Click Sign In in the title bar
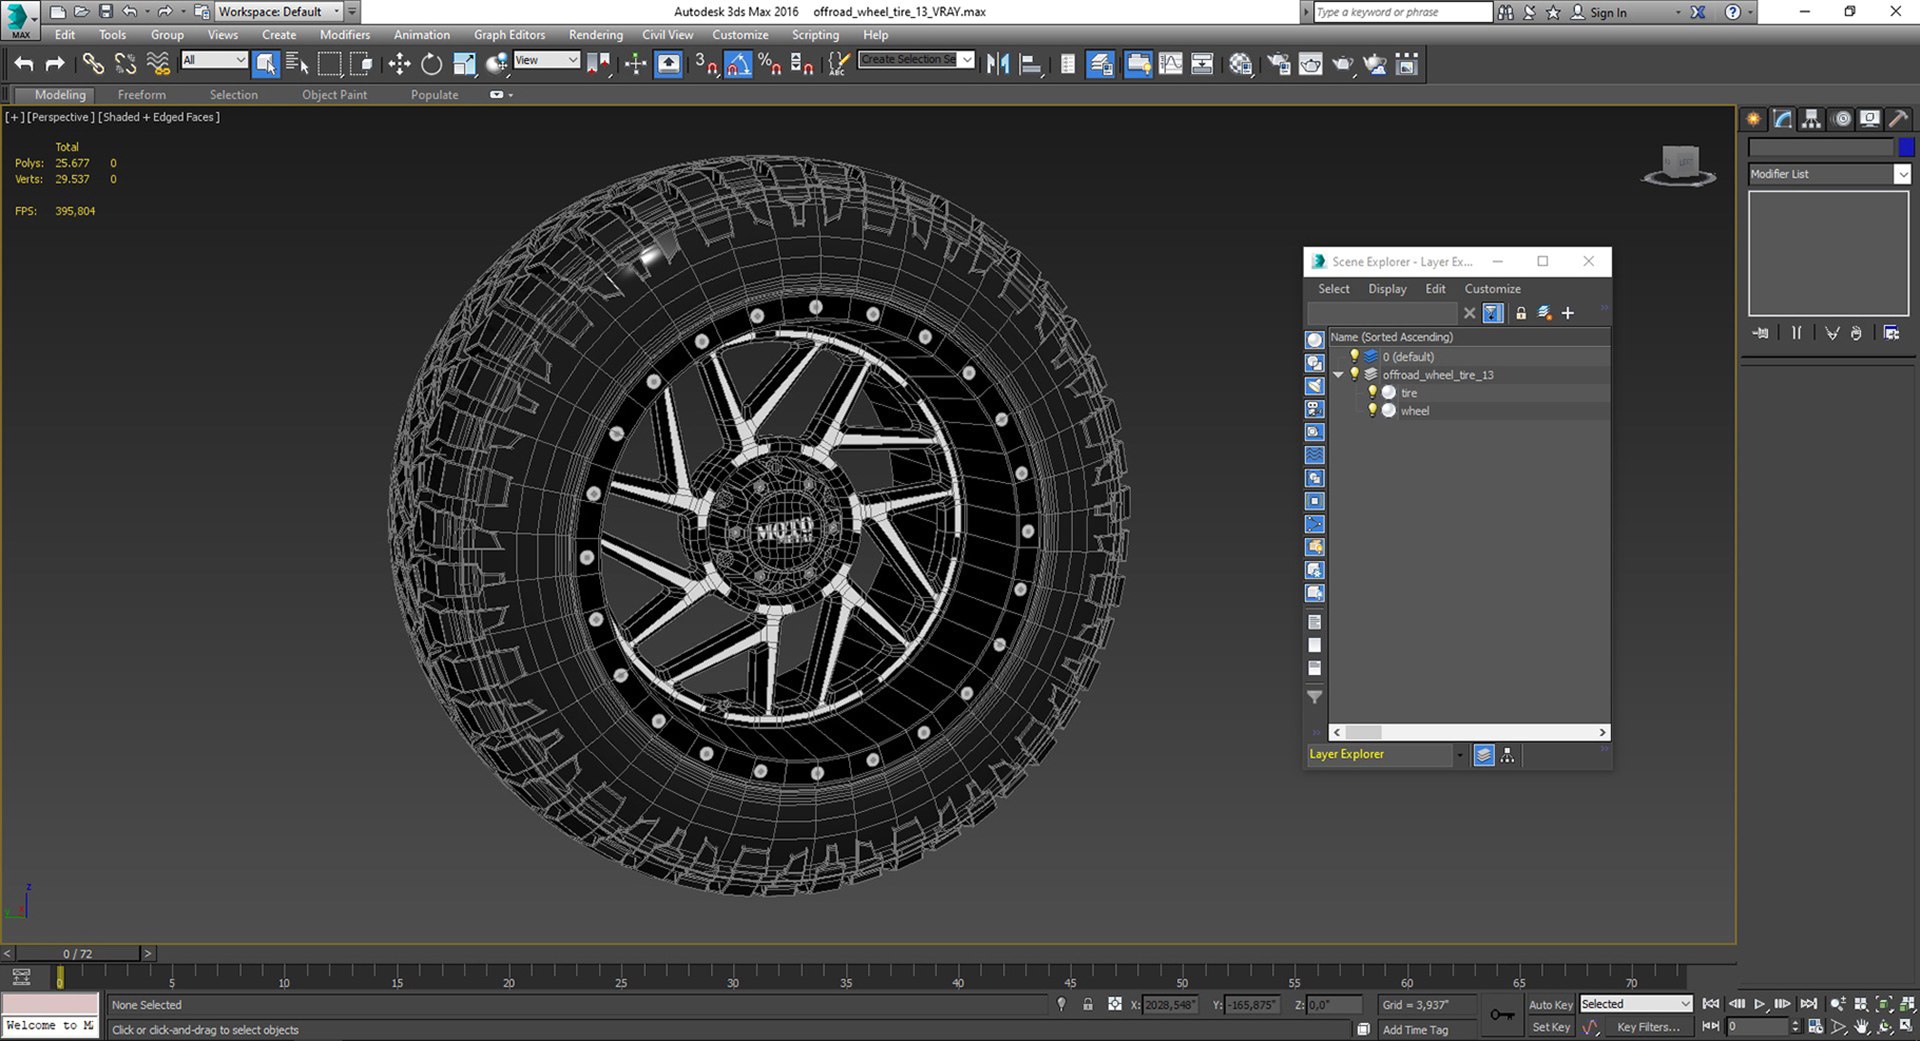This screenshot has width=1920, height=1041. click(x=1608, y=12)
